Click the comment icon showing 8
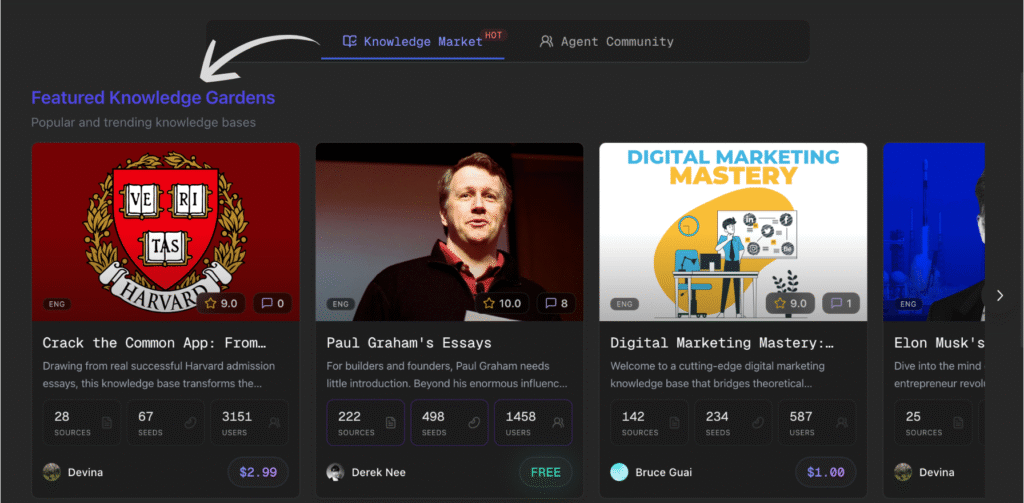1024x503 pixels. click(x=556, y=303)
